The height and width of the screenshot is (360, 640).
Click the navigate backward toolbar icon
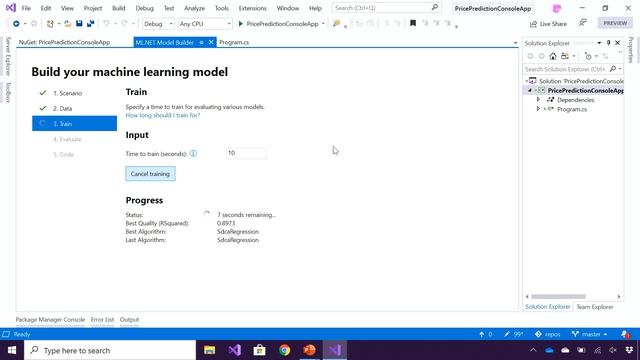[16, 24]
